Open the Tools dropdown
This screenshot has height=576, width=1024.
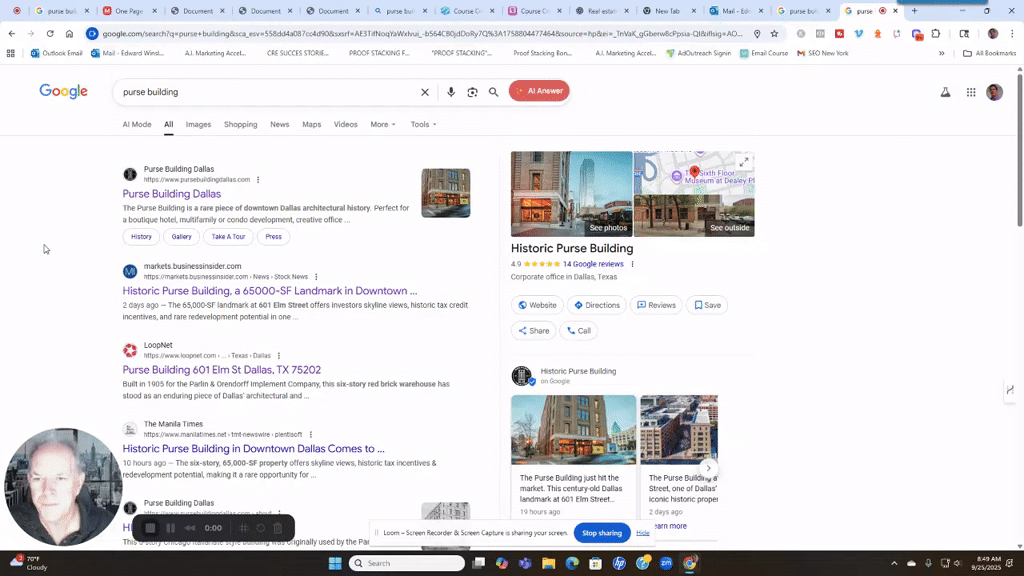(423, 125)
